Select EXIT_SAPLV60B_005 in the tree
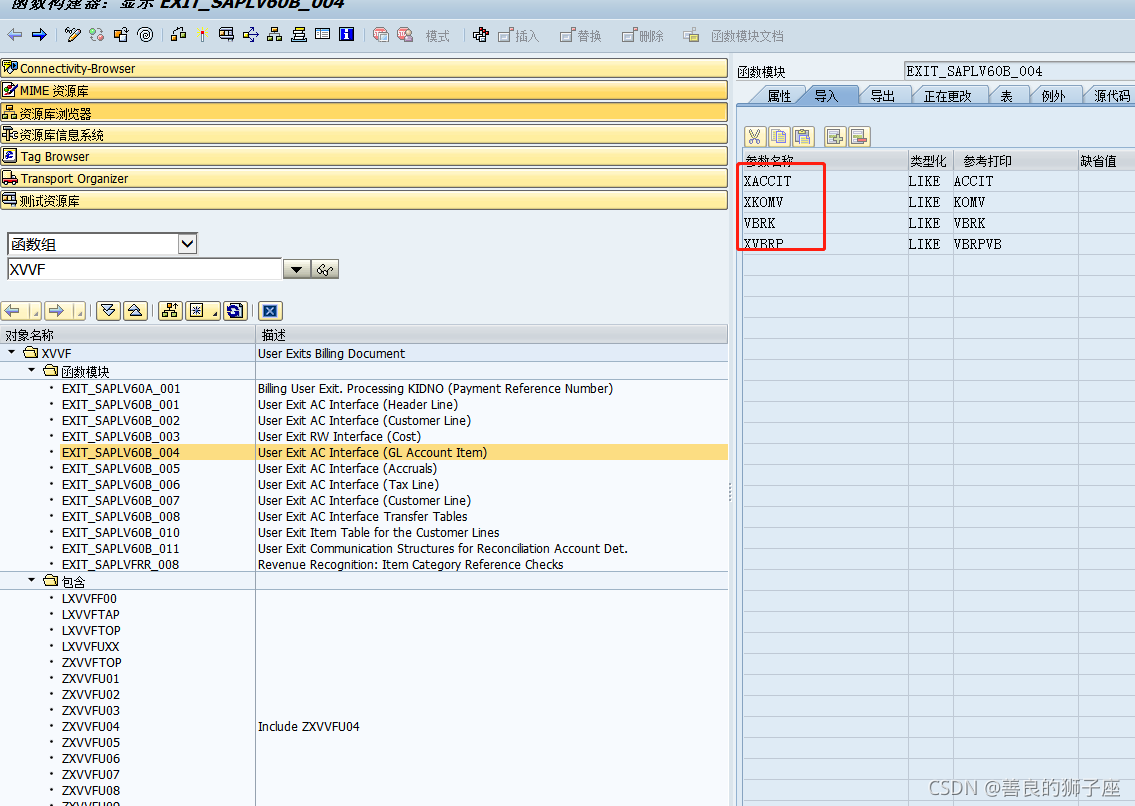Screen dimensions: 1135x806 tap(121, 469)
